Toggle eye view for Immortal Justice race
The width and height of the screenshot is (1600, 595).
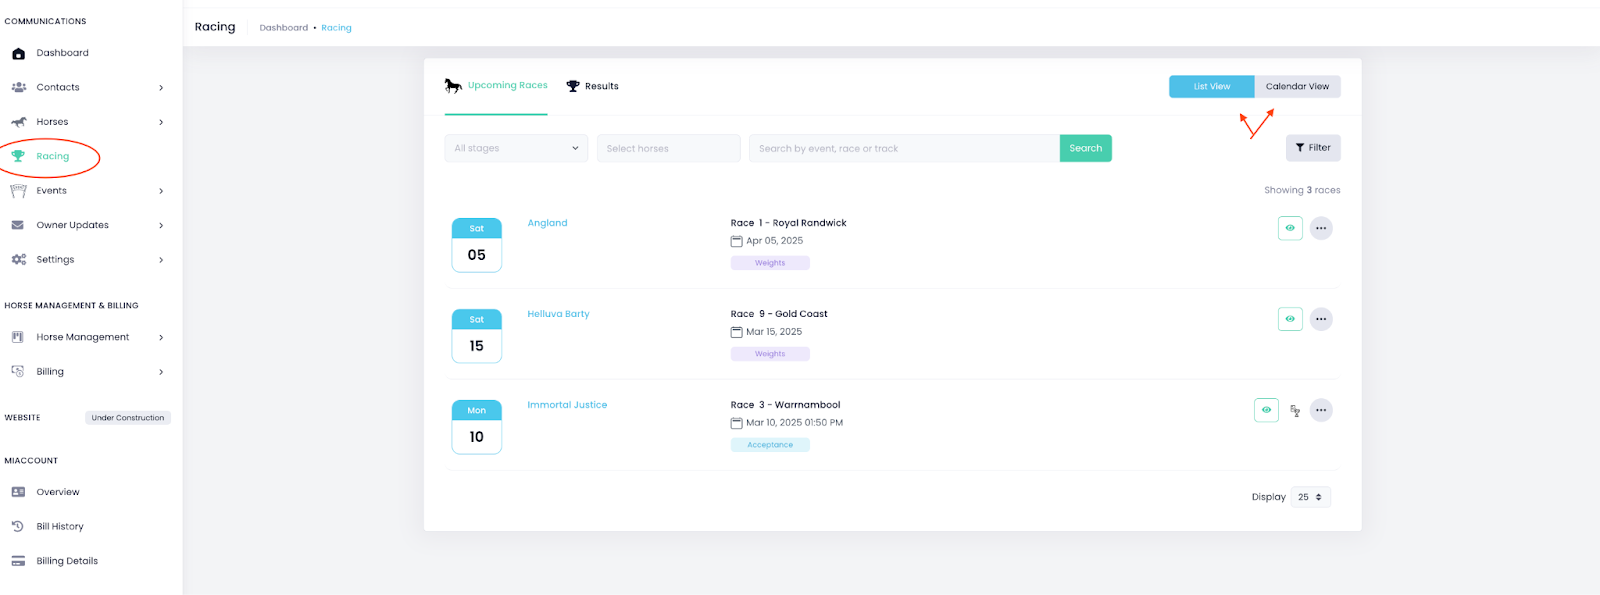point(1266,410)
